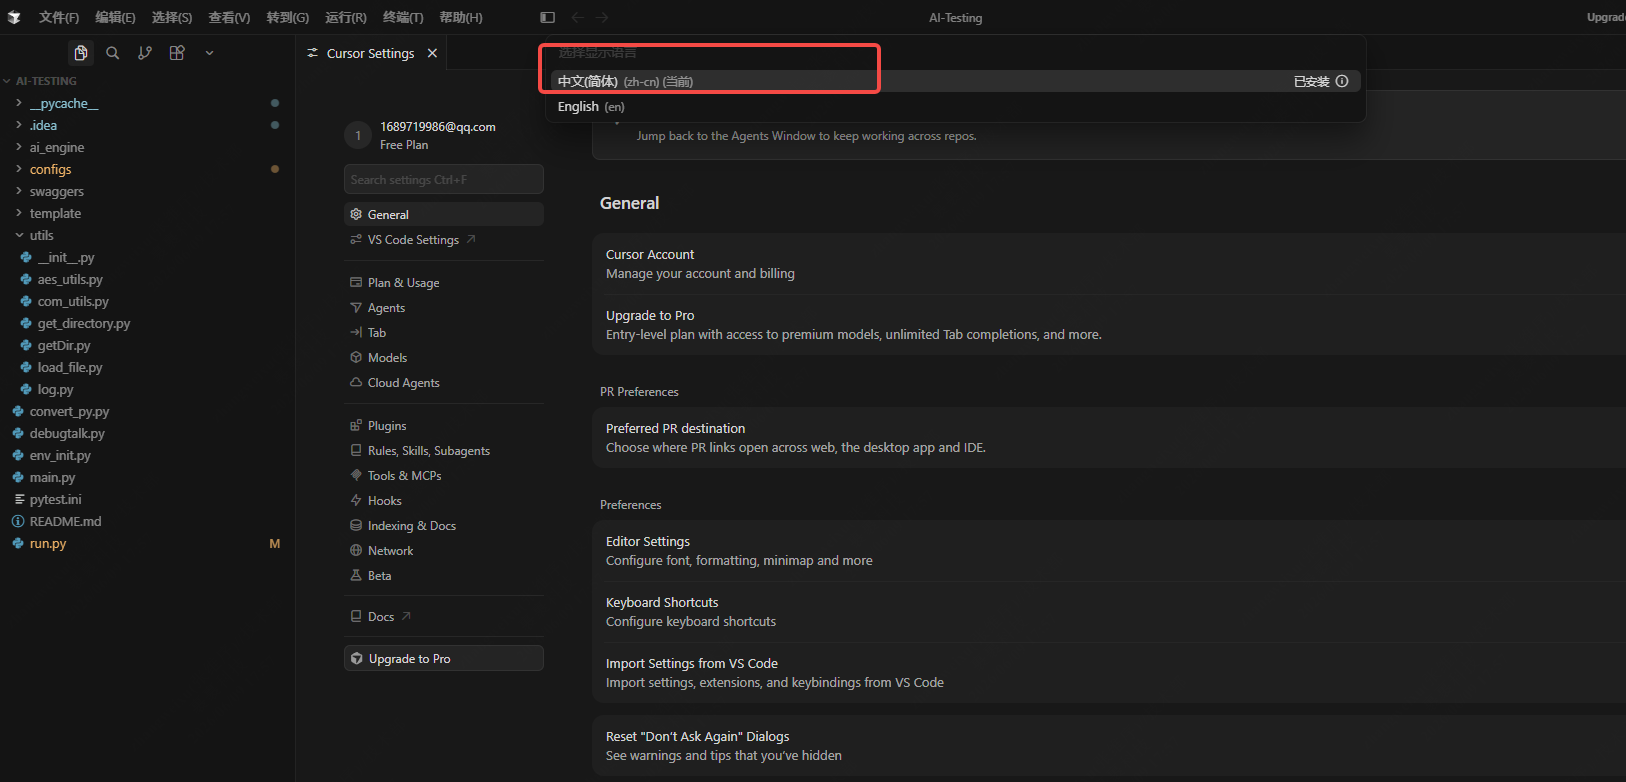Open the 运行(R) menu
The image size is (1626, 782).
coord(346,17)
